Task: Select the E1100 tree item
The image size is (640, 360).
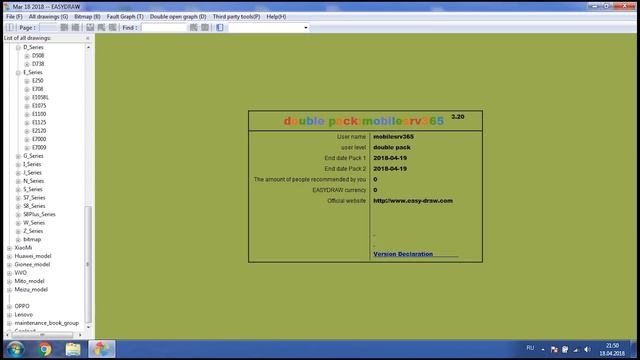Action: (x=39, y=114)
